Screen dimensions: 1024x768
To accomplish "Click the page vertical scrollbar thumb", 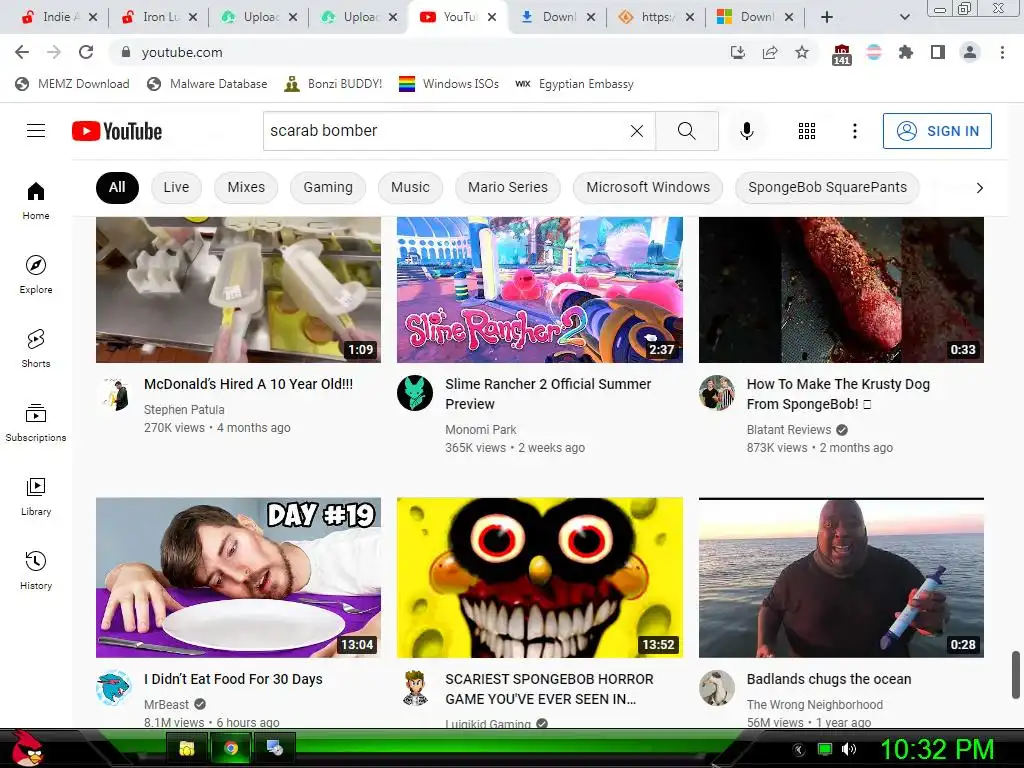I will 1016,675.
